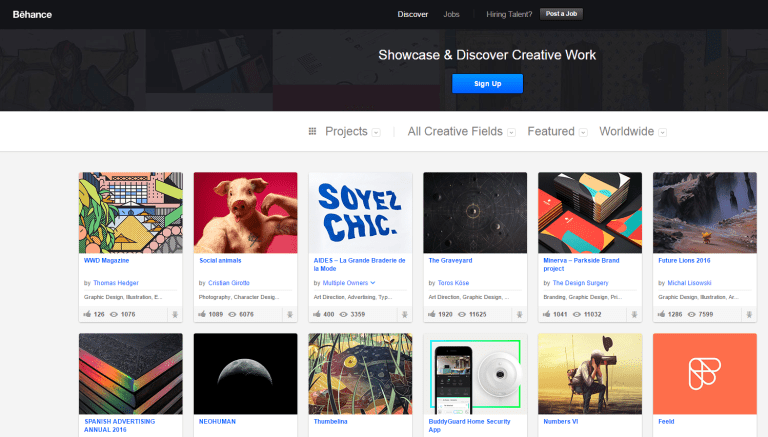Open SPANISH ADVERTISING ANNUAL 2016 link
This screenshot has width=768, height=437.
pyautogui.click(x=120, y=425)
